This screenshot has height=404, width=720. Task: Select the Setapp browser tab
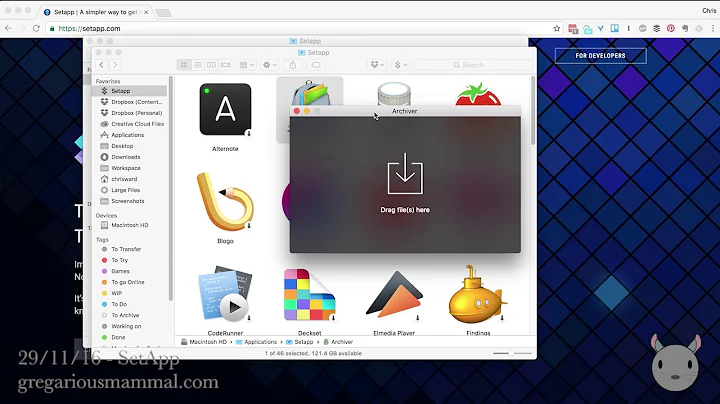[x=96, y=12]
